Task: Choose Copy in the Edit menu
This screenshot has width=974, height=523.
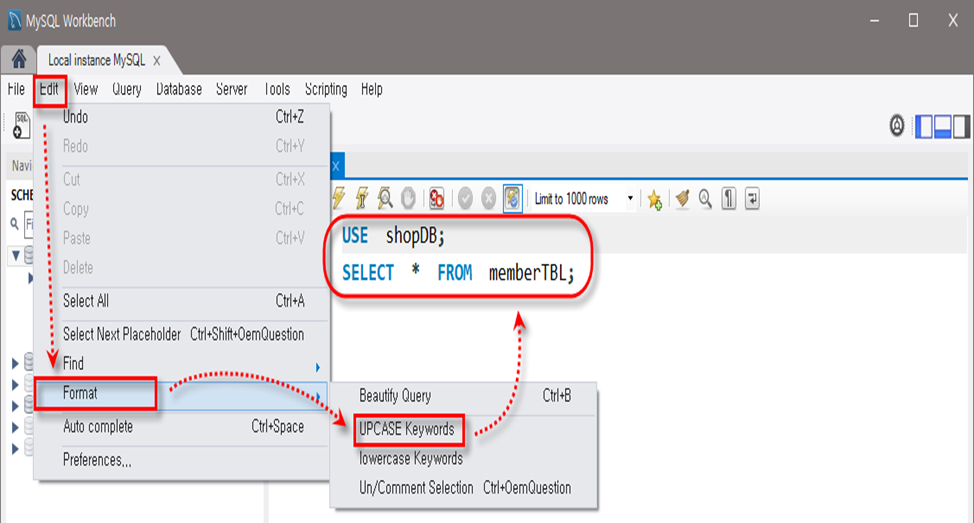Action: point(181,209)
